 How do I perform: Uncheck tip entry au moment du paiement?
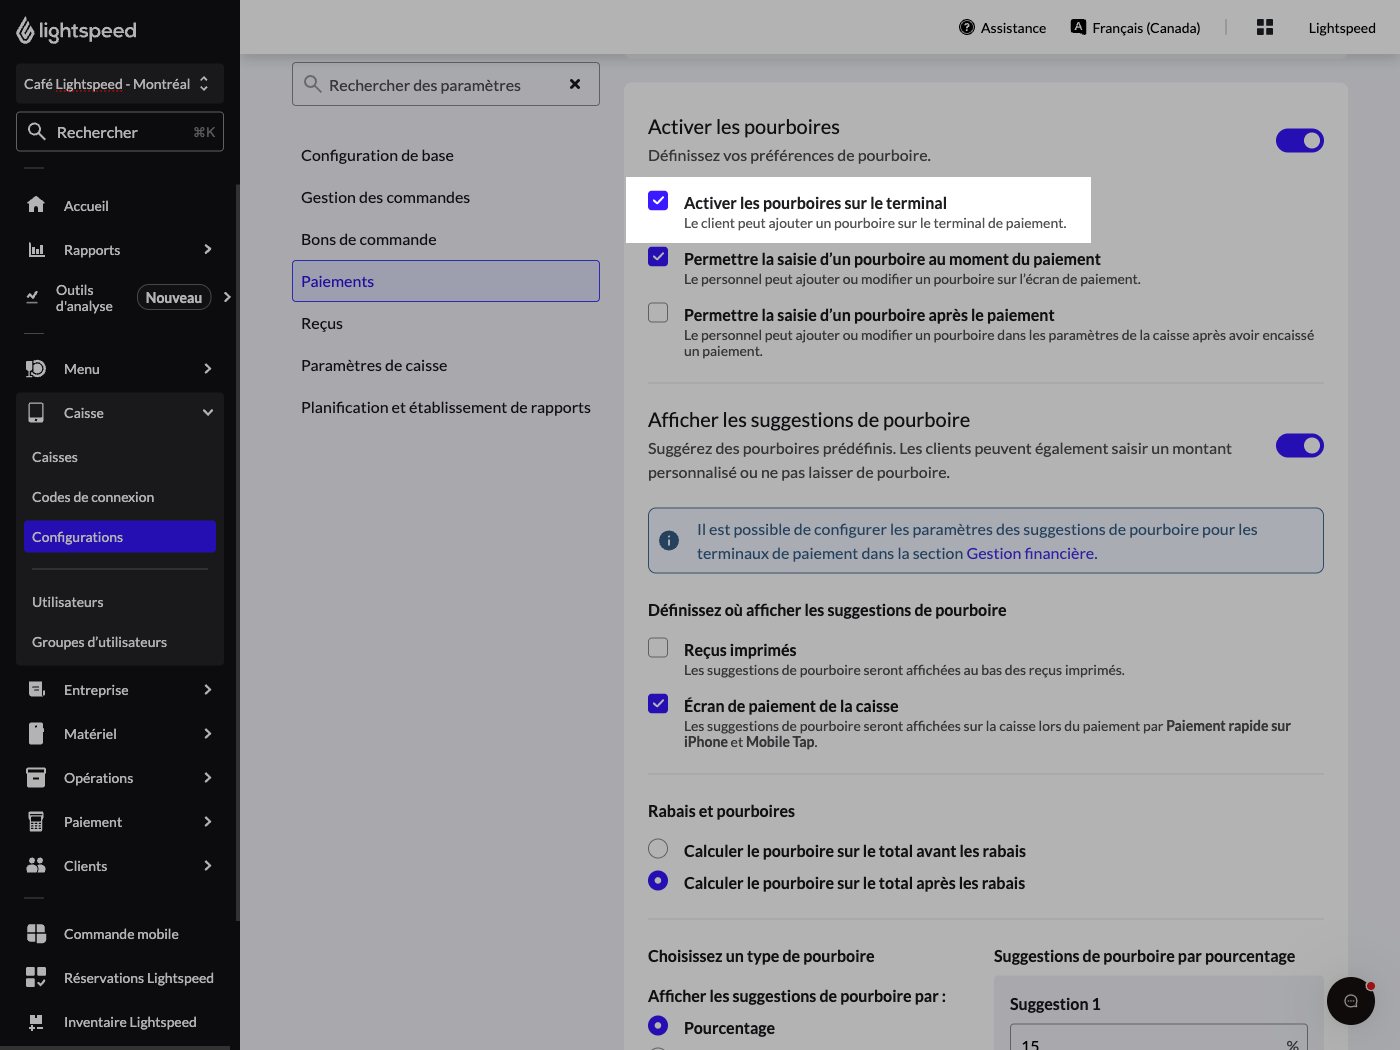click(x=658, y=256)
